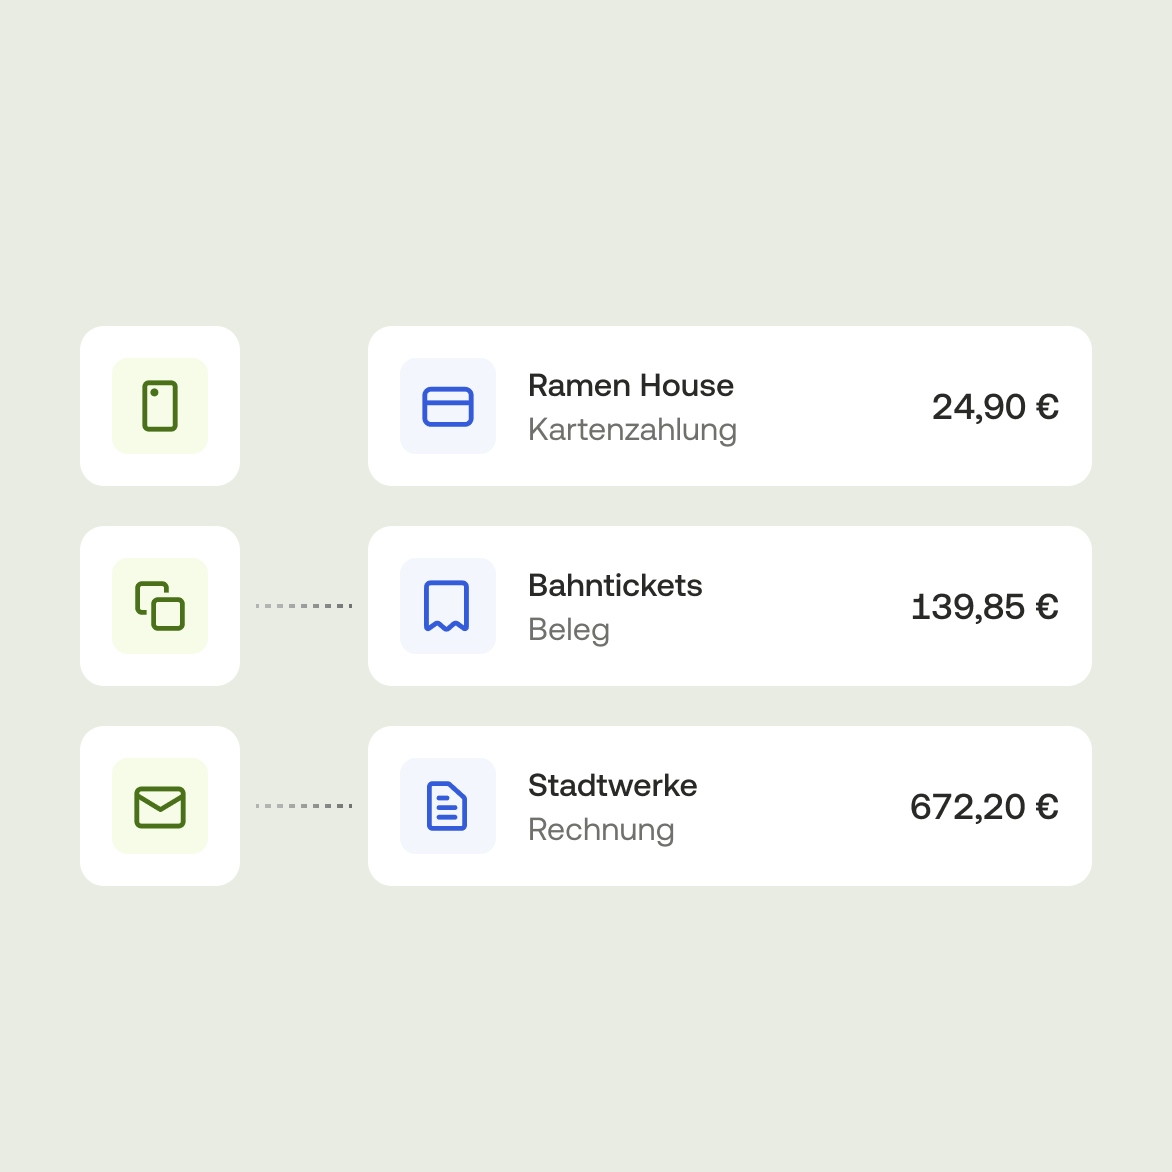1172x1172 pixels.
Task: Click dotted connector beside Bahntickets card
Action: pos(304,606)
